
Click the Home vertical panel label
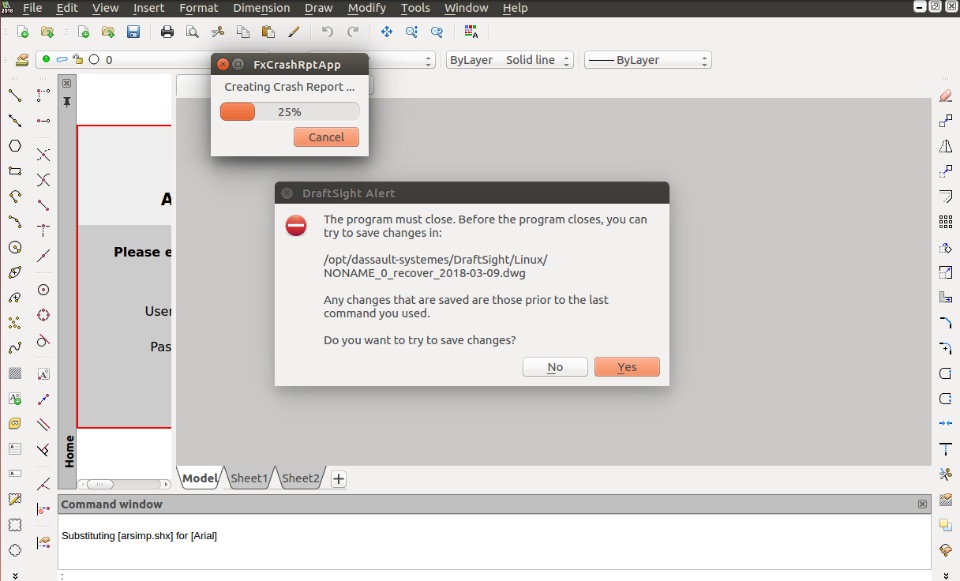[69, 451]
